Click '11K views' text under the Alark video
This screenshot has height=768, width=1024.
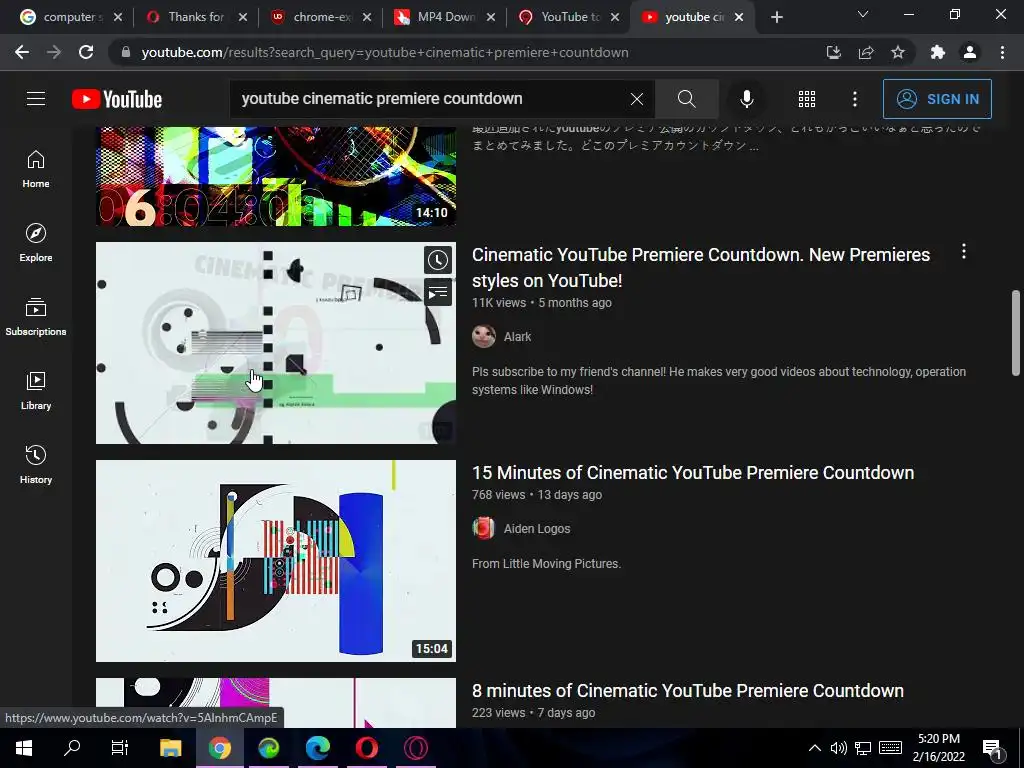(499, 302)
